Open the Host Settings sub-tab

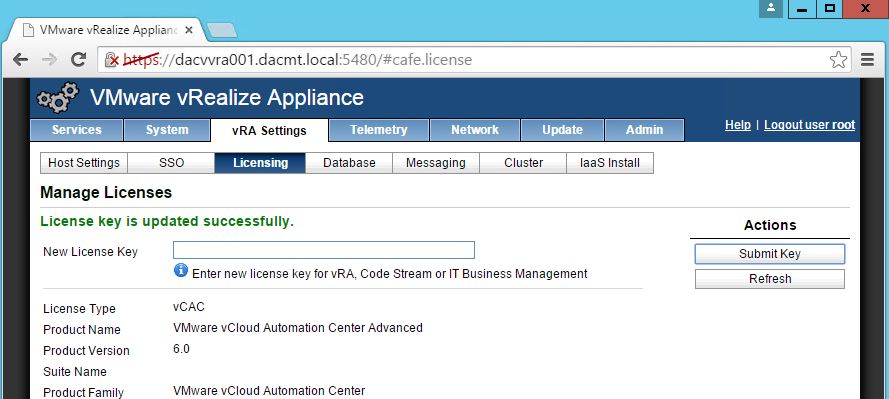[x=84, y=163]
